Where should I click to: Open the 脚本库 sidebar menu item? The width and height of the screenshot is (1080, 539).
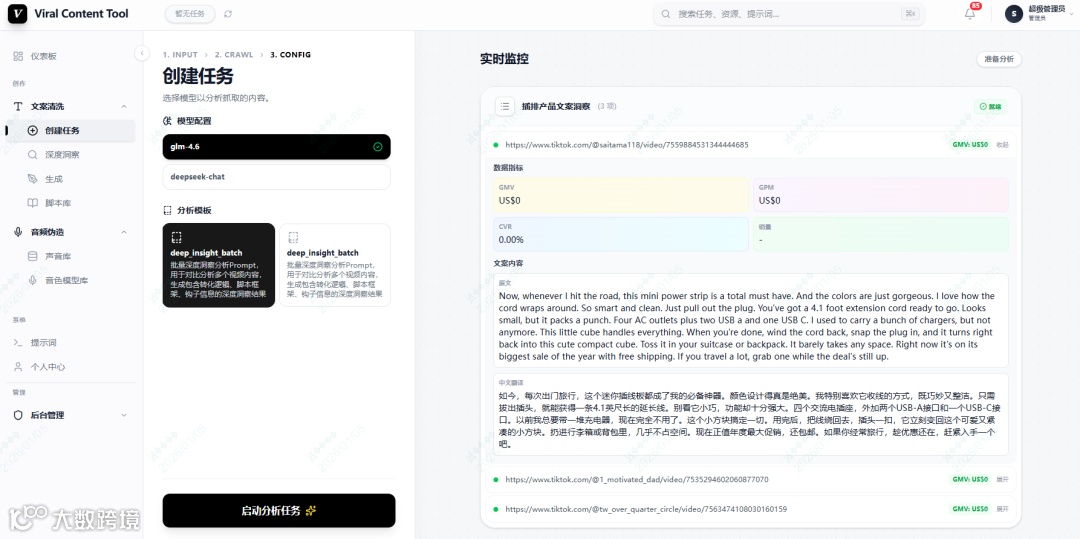point(70,203)
